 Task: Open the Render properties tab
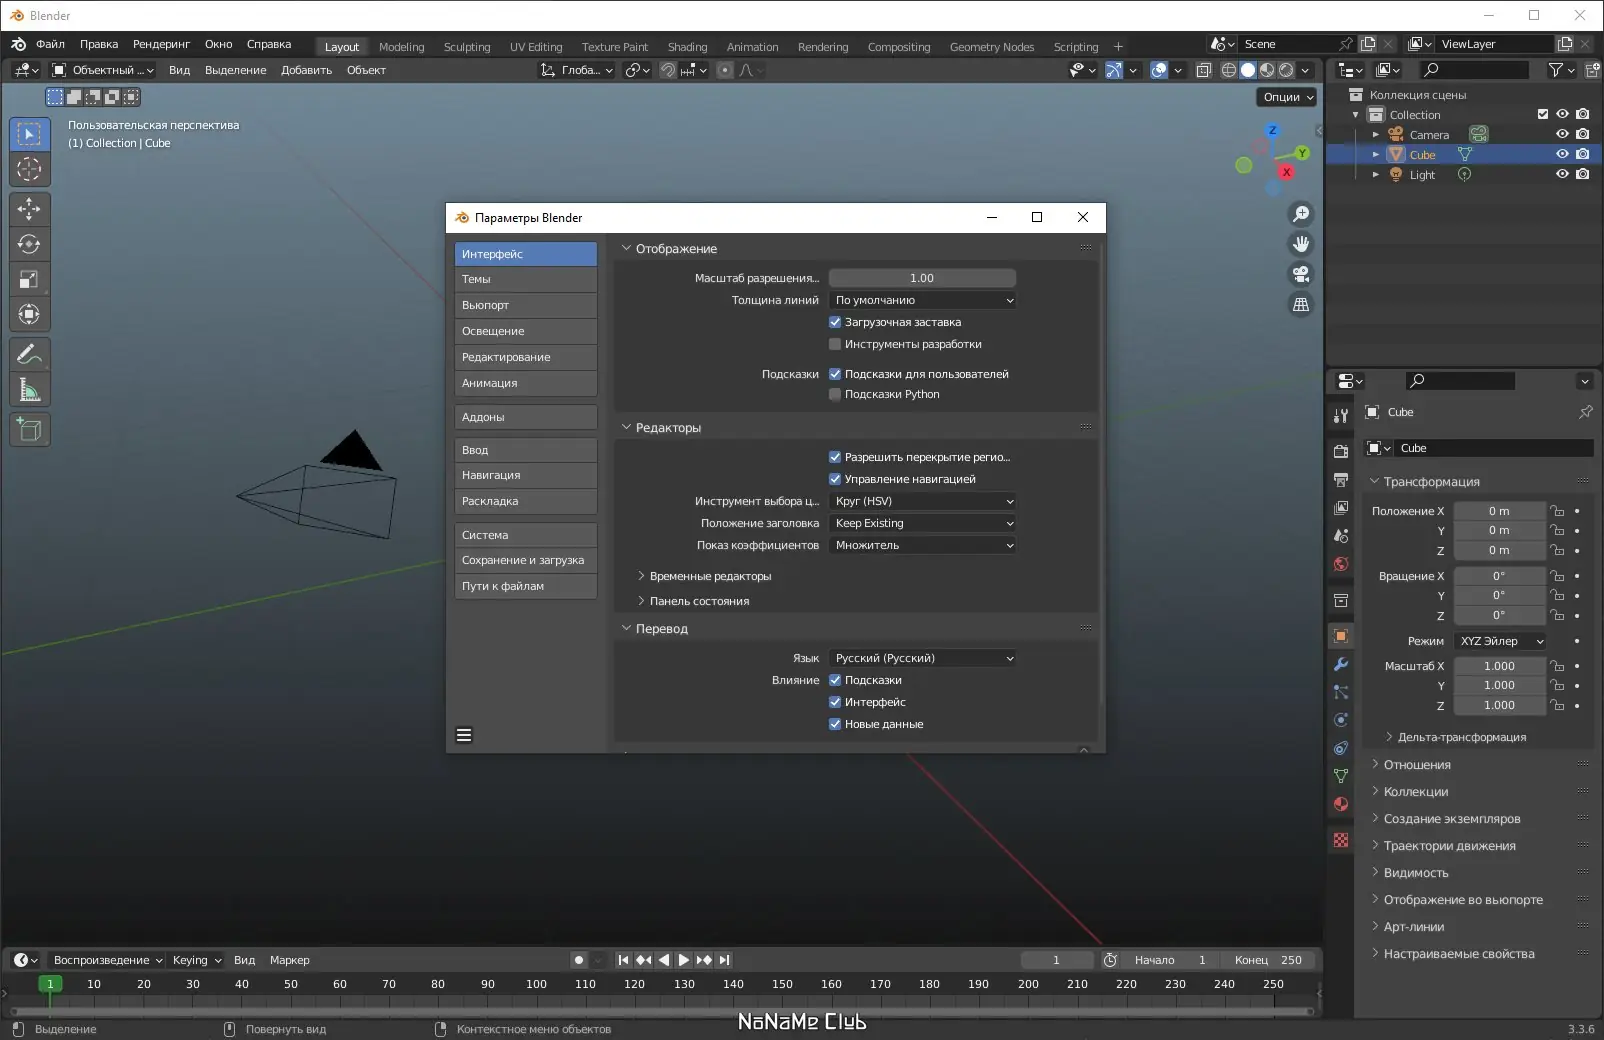click(x=1341, y=452)
